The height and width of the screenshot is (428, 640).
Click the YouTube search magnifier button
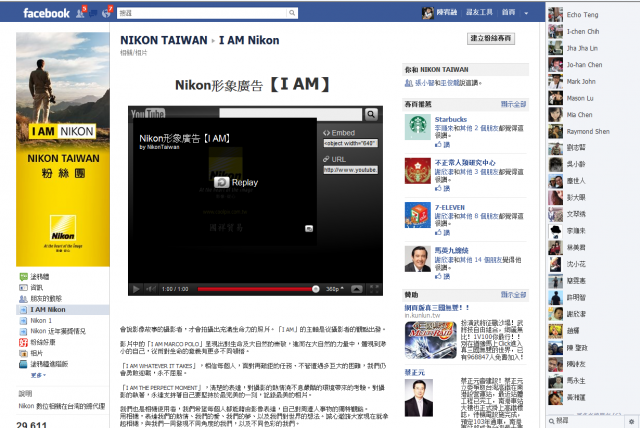pyautogui.click(x=371, y=114)
